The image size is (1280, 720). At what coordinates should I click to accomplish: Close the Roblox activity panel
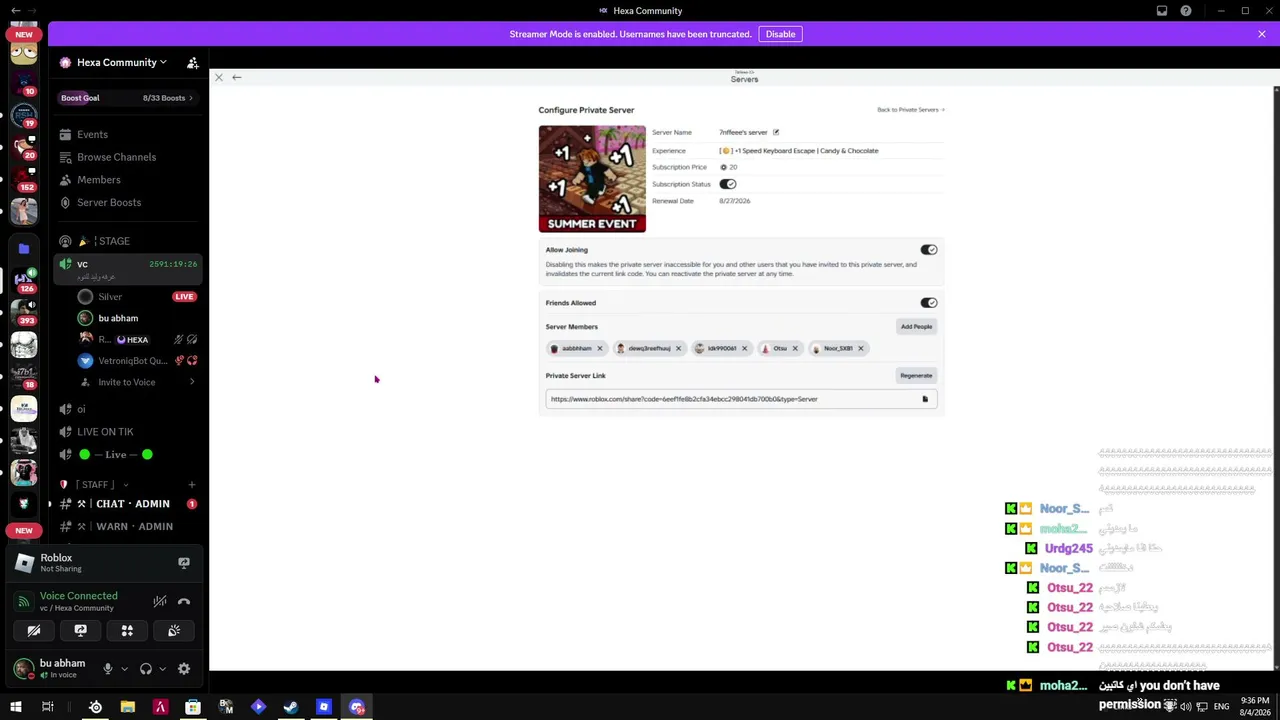tap(219, 77)
